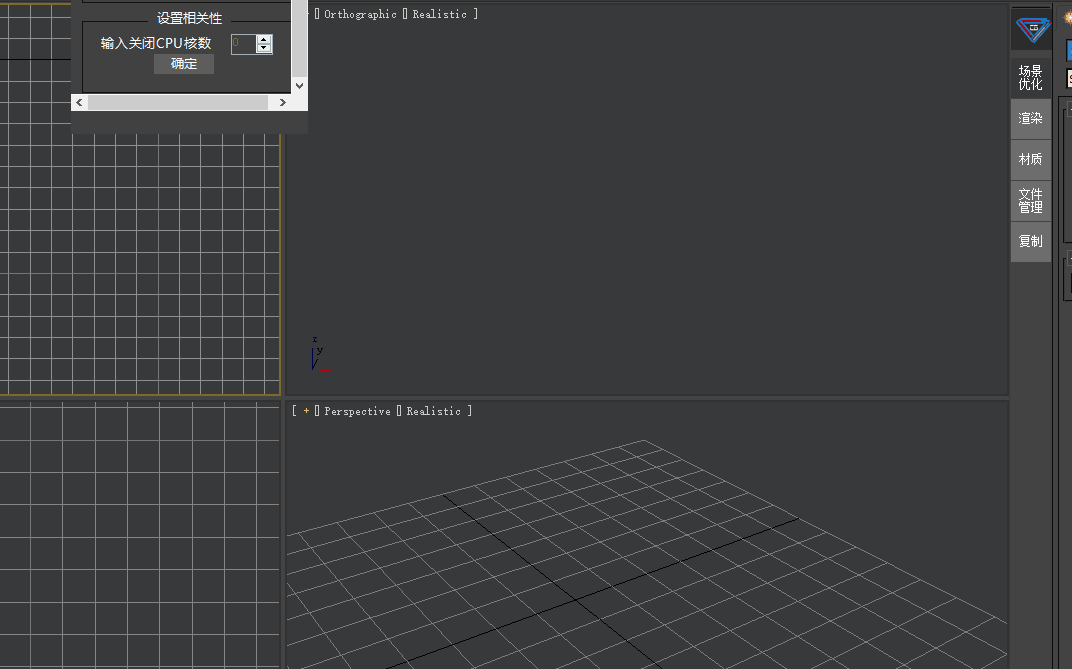Select the 材质 tab
This screenshot has height=669, width=1072.
coord(1030,160)
